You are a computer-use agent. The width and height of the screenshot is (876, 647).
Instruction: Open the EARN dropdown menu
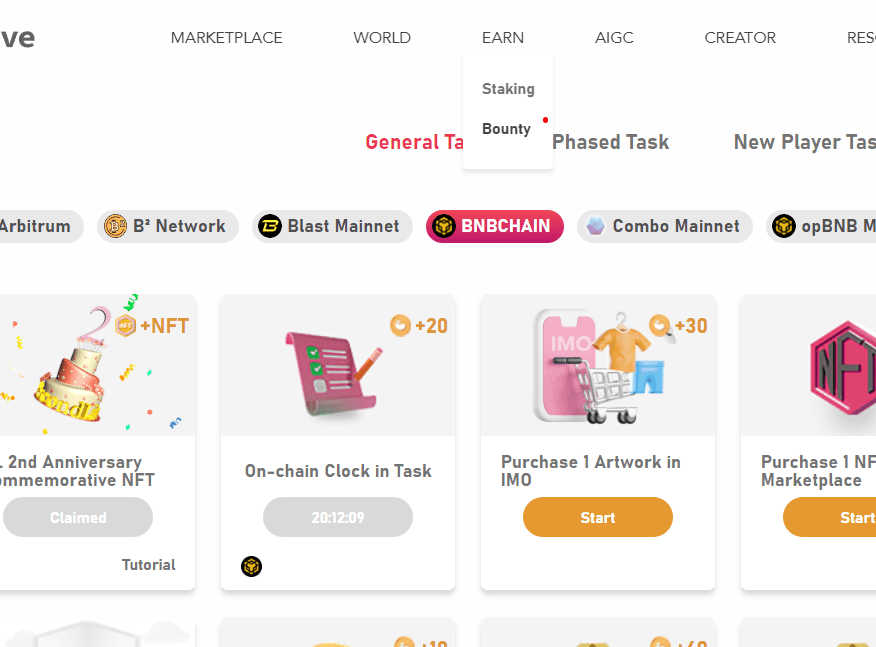coord(502,38)
